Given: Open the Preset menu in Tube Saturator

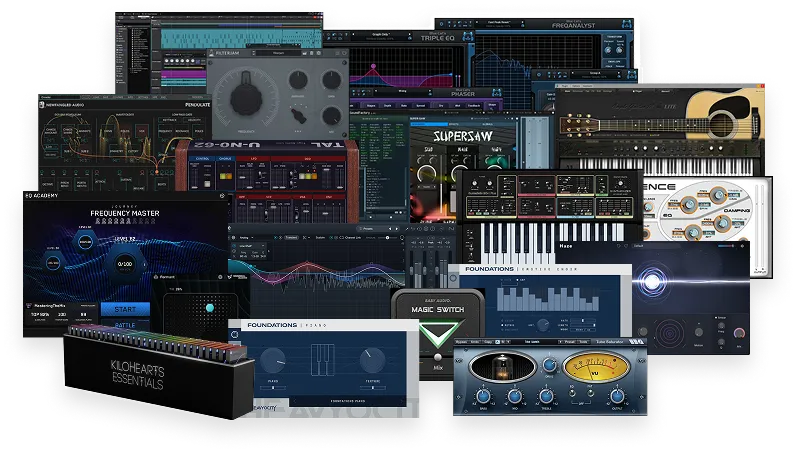Looking at the screenshot, I should 569,342.
